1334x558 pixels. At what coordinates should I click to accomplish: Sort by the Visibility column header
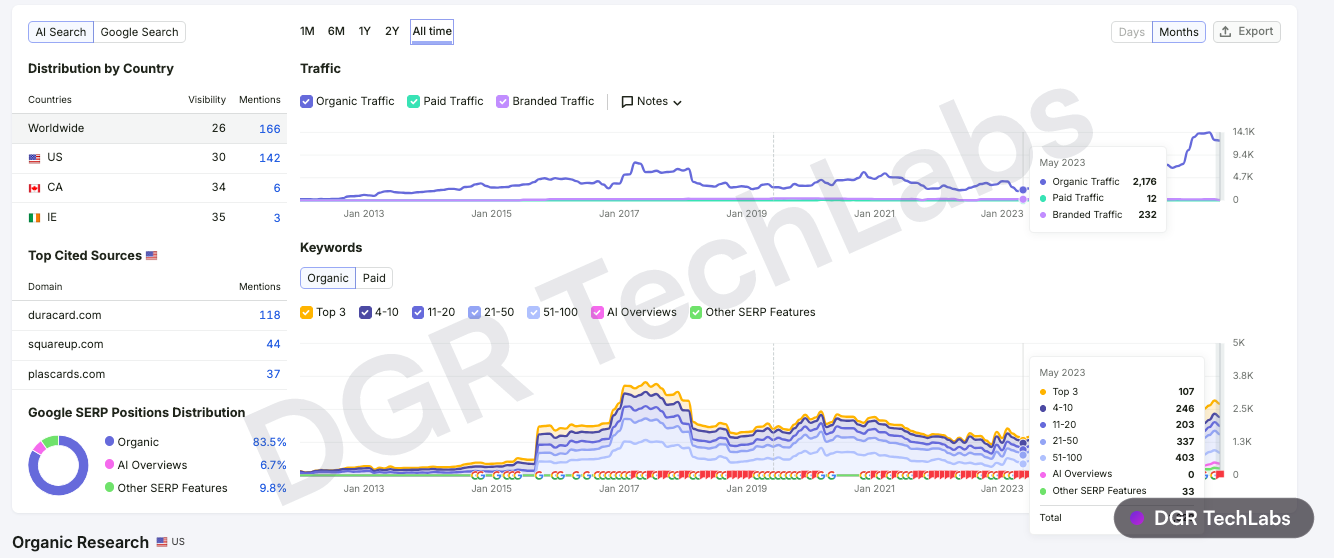tap(207, 100)
